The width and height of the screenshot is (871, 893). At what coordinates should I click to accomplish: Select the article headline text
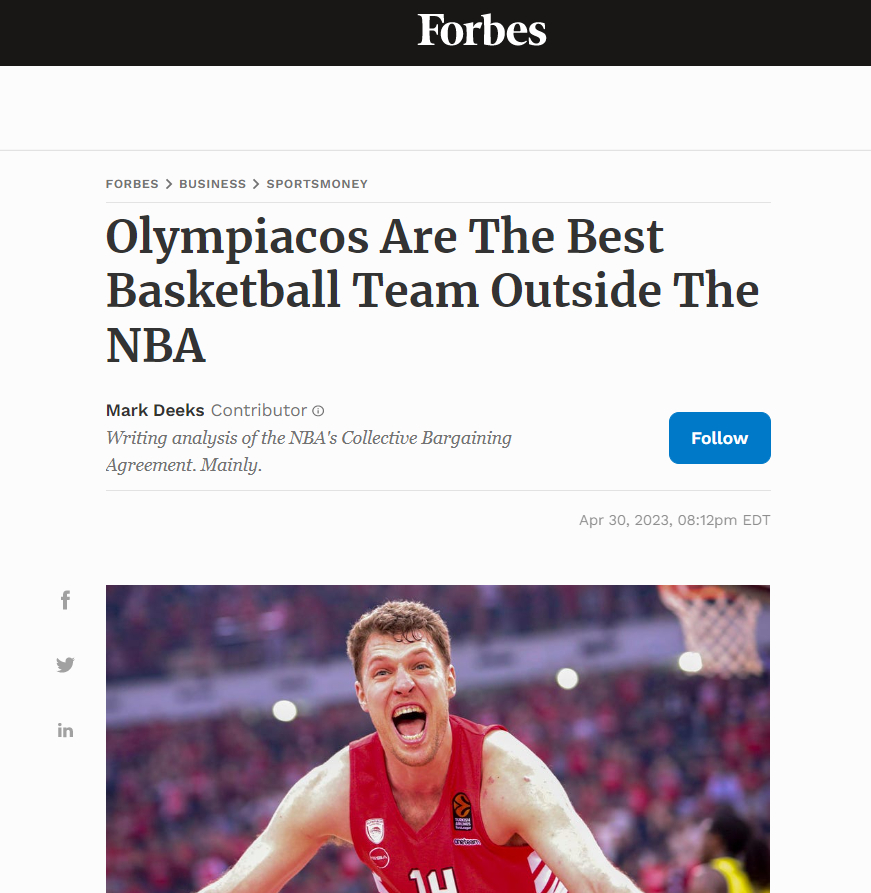tap(432, 289)
